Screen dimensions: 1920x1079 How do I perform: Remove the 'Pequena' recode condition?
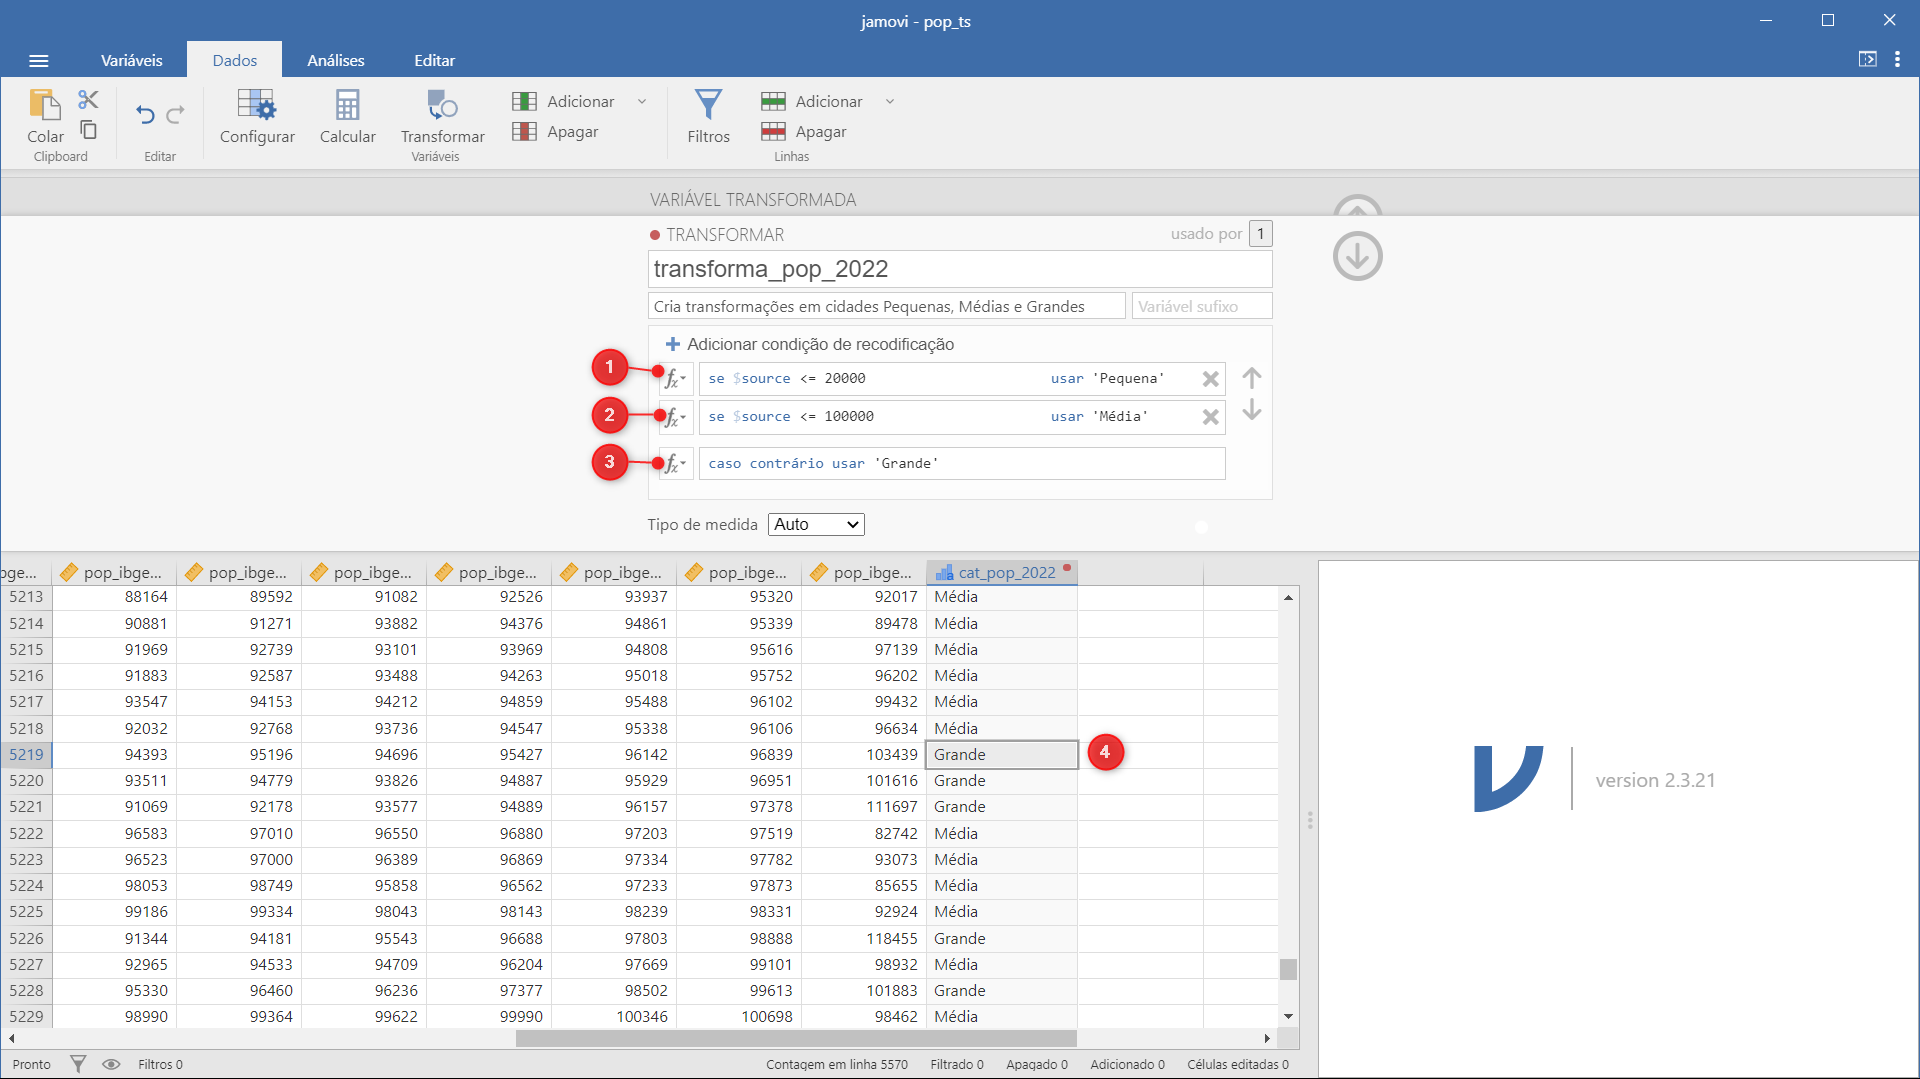click(x=1210, y=379)
